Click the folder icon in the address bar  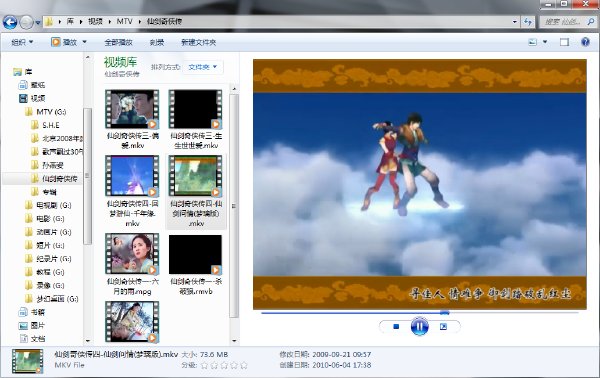[49, 21]
